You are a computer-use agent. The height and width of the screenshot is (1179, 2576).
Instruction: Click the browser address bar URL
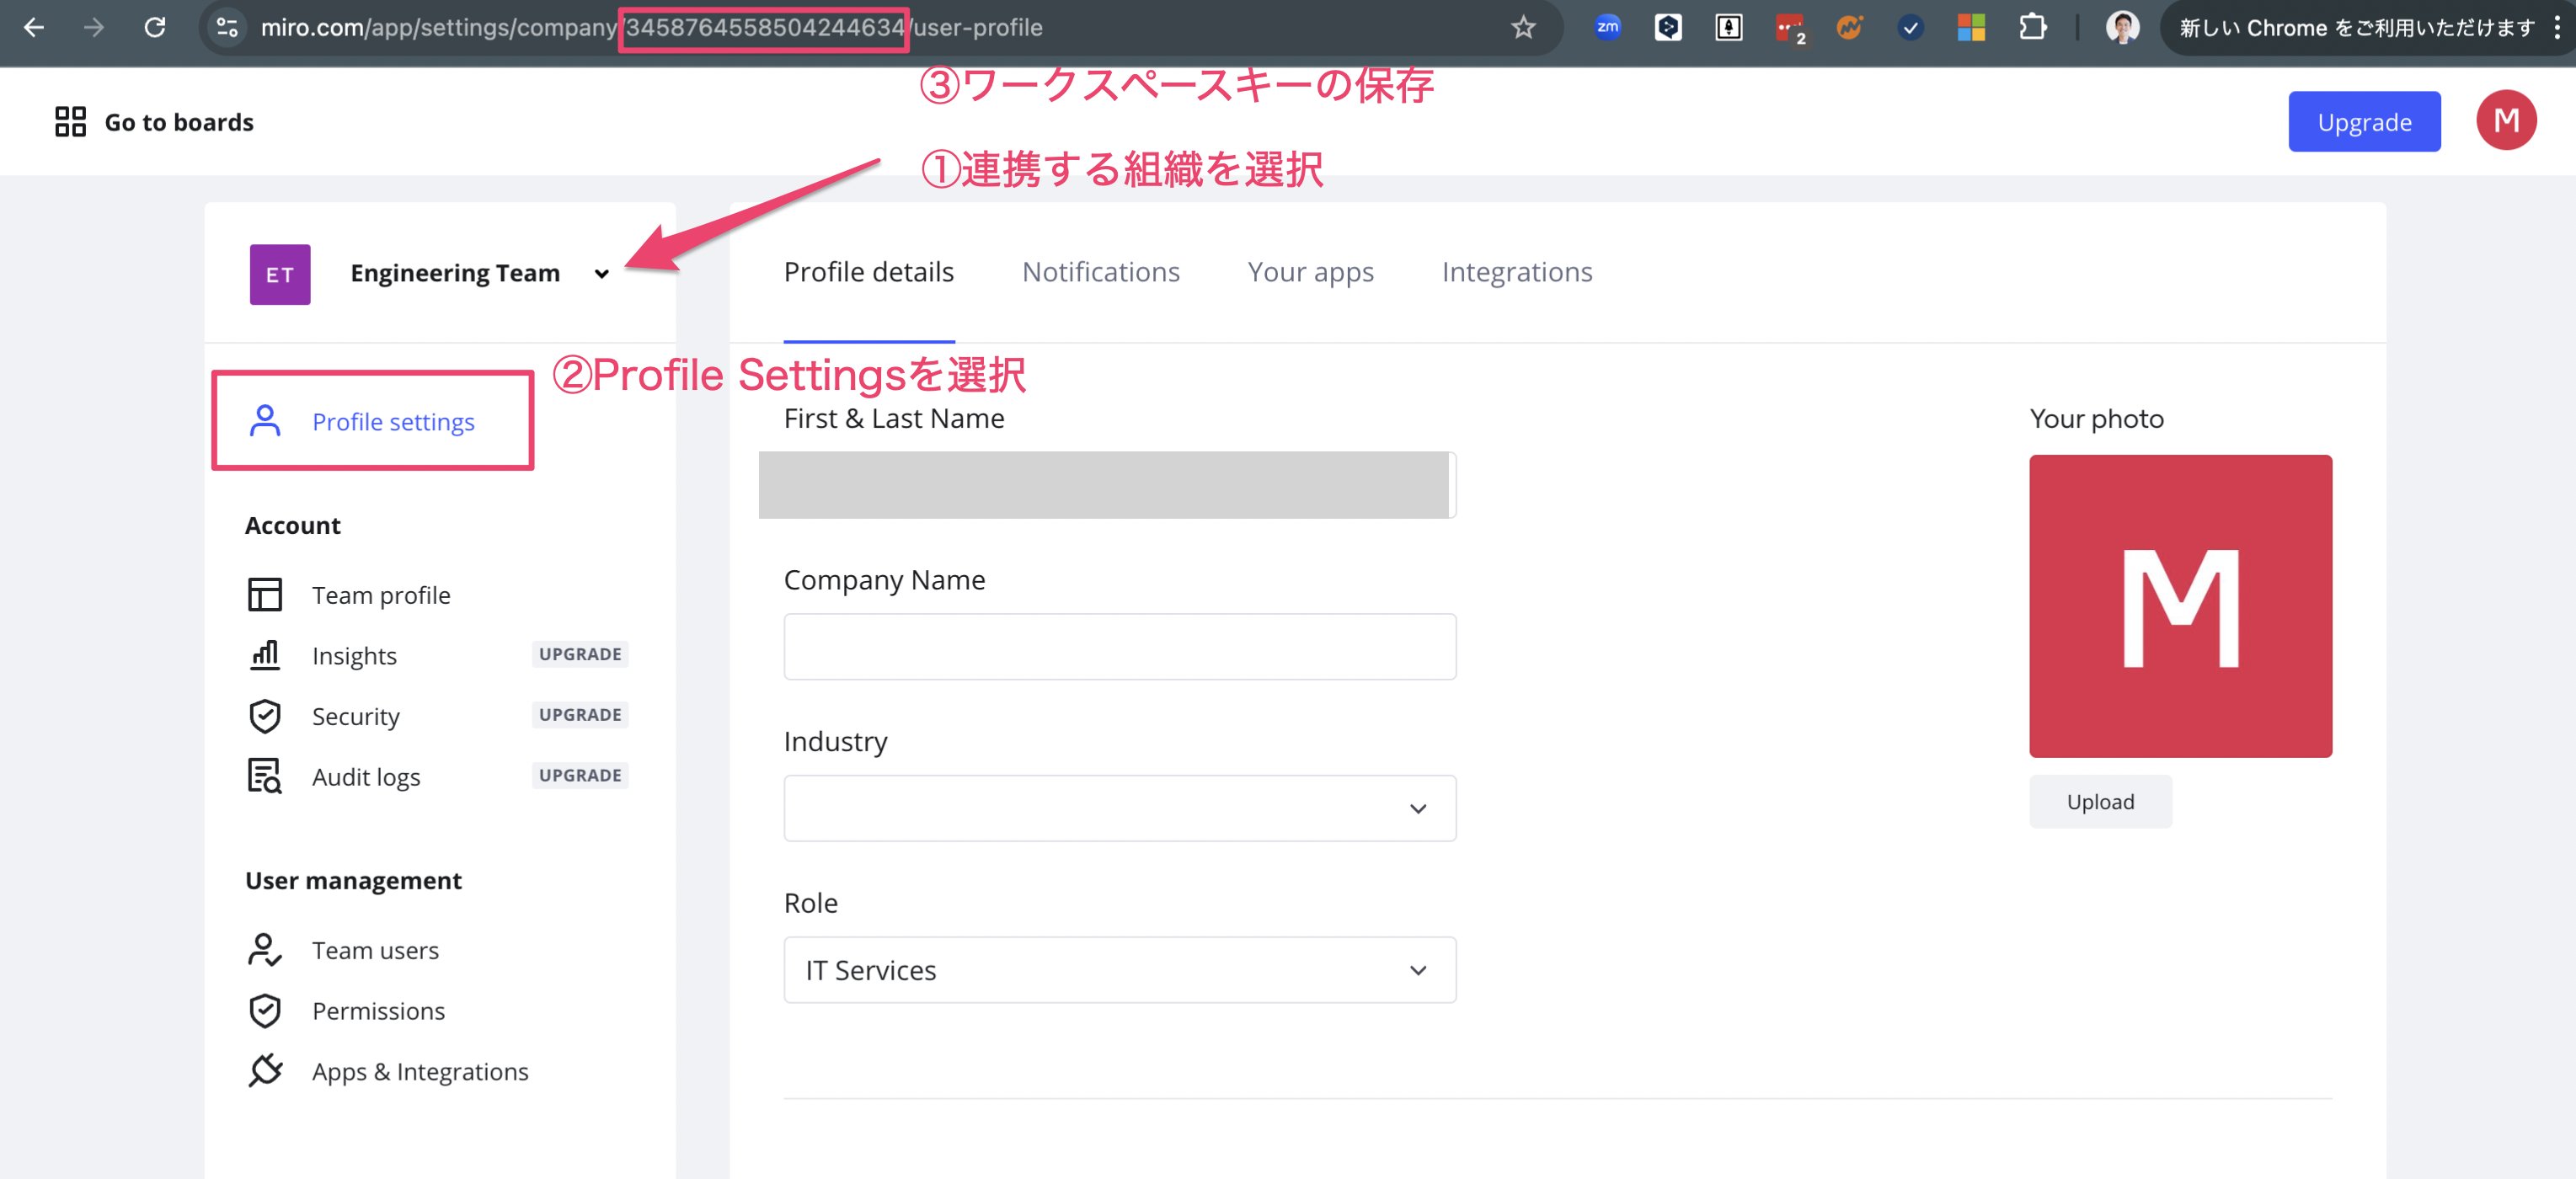[651, 28]
